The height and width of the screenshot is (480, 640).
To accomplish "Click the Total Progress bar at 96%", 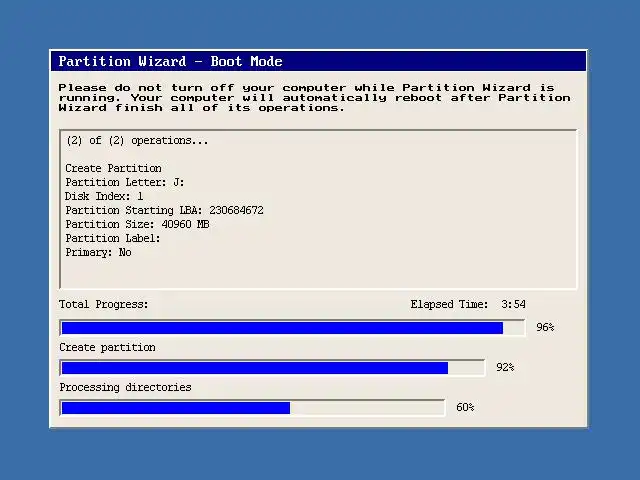I will (x=292, y=328).
